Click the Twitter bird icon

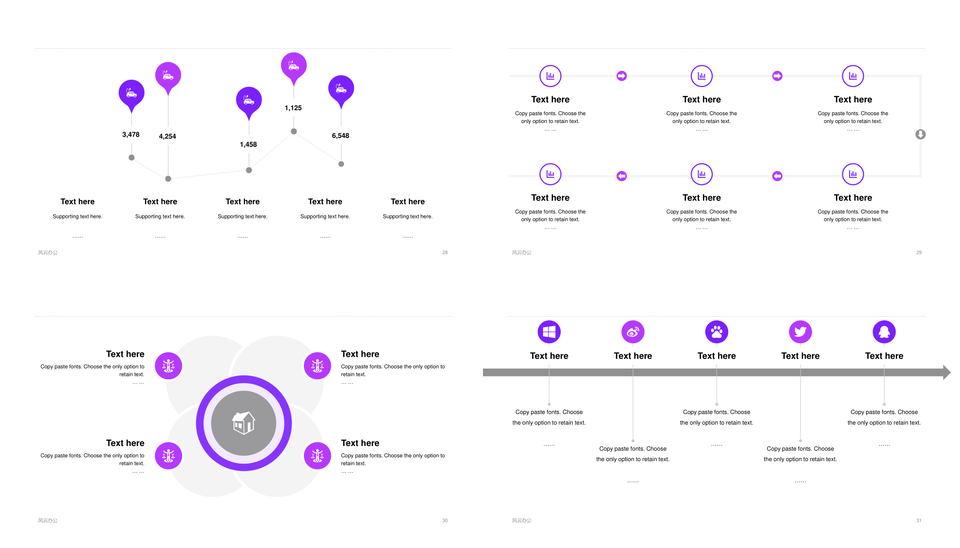click(800, 332)
